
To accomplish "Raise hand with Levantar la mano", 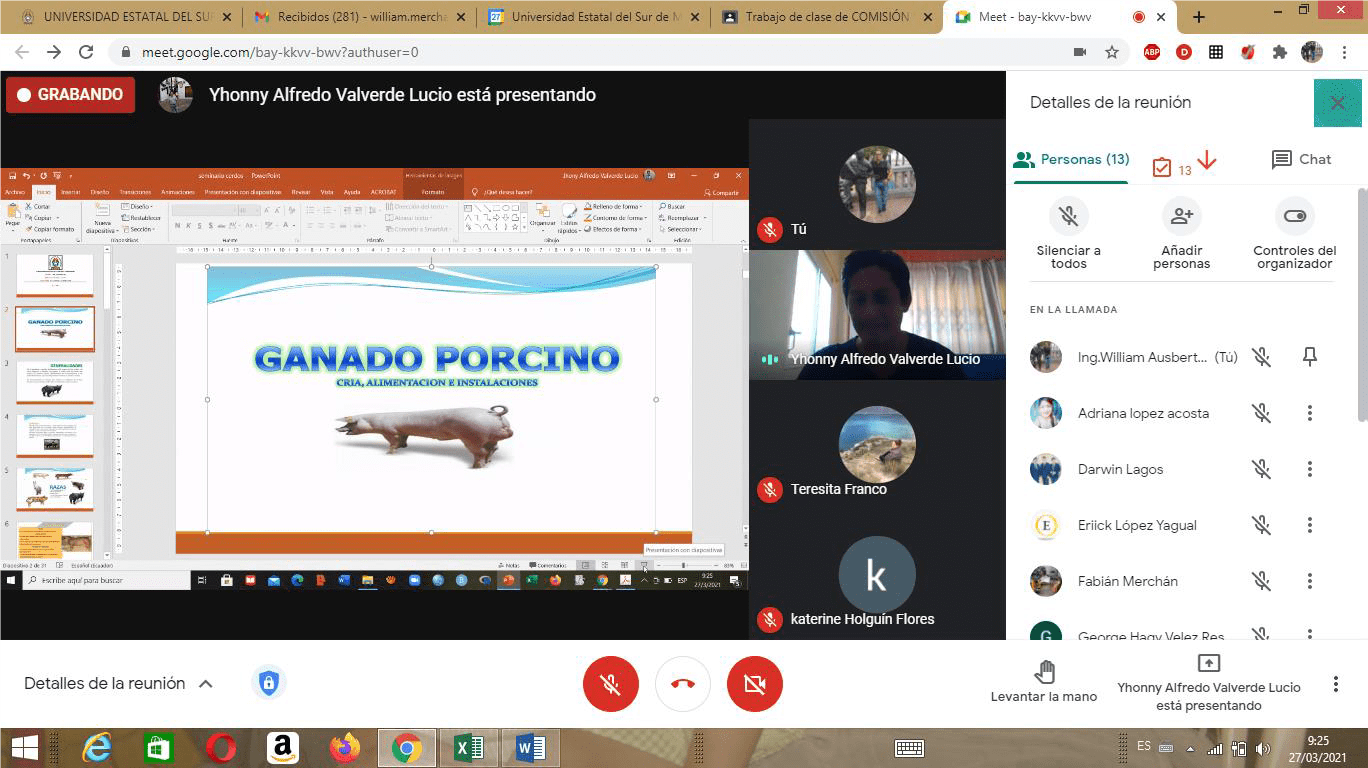I will (x=1044, y=682).
